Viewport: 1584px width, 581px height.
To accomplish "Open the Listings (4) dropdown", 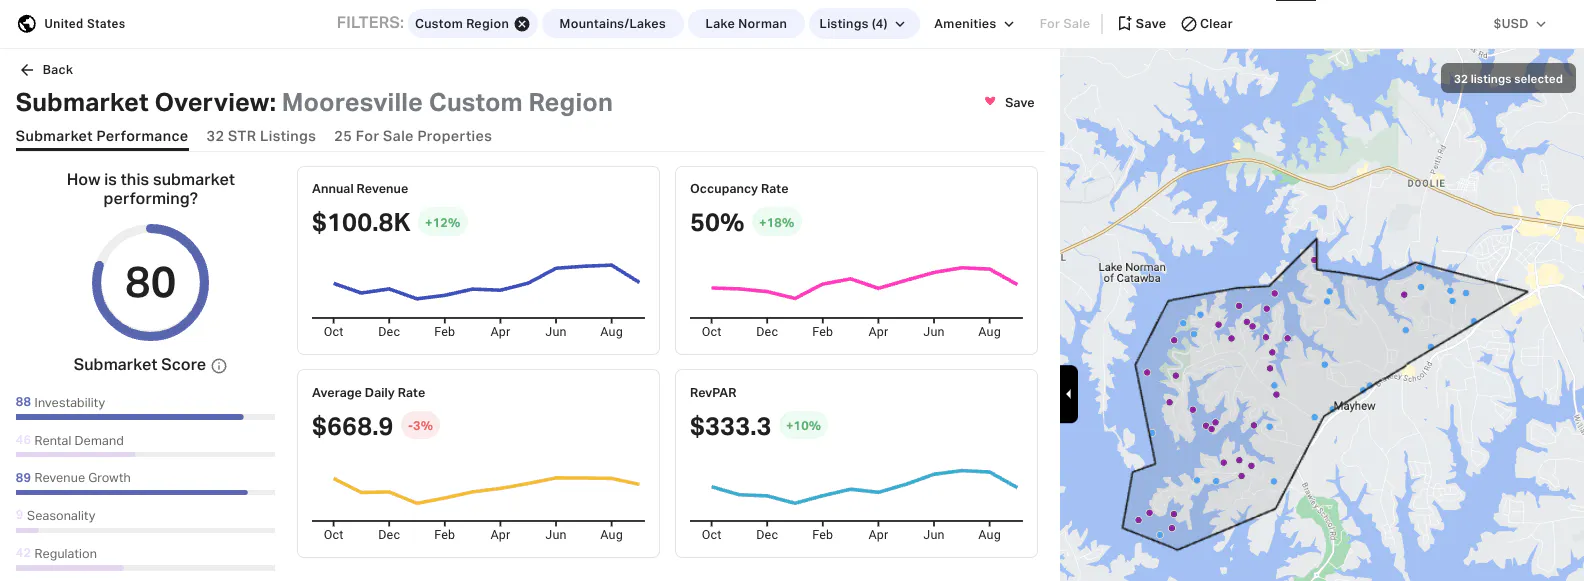I will click(x=862, y=24).
